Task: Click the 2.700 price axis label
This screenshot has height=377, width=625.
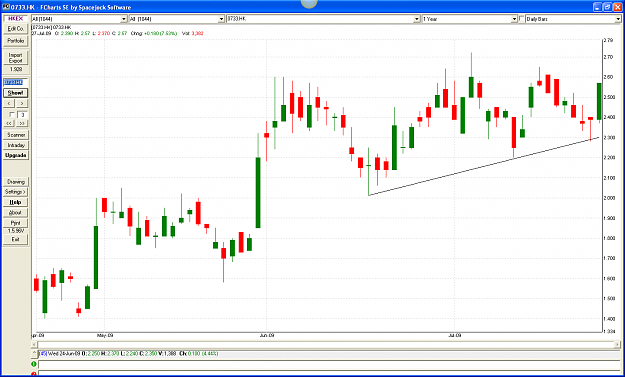Action: point(608,57)
